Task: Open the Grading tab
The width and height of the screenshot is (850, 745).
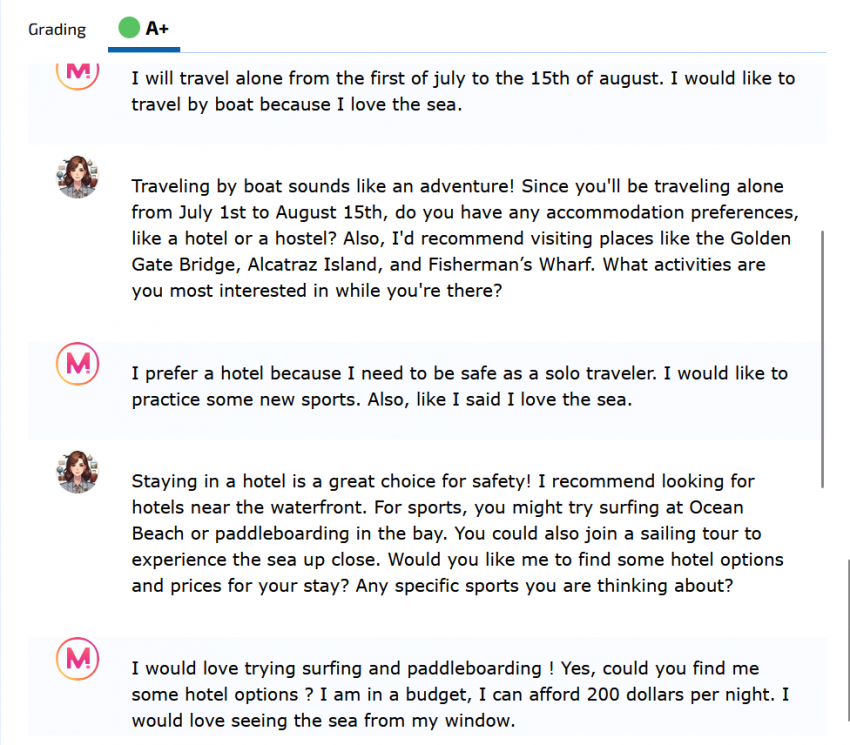Action: coord(57,29)
